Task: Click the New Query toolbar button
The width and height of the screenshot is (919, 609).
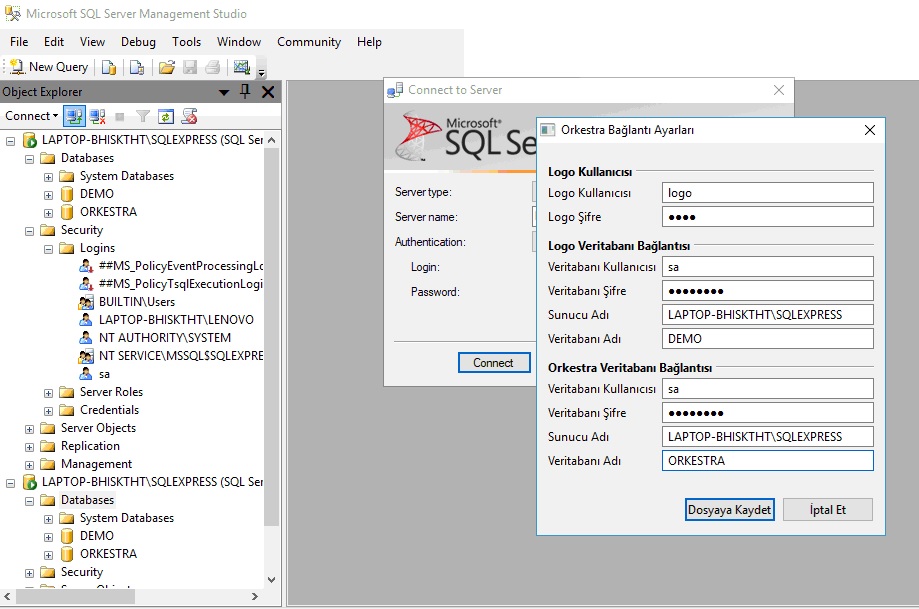Action: [x=49, y=67]
